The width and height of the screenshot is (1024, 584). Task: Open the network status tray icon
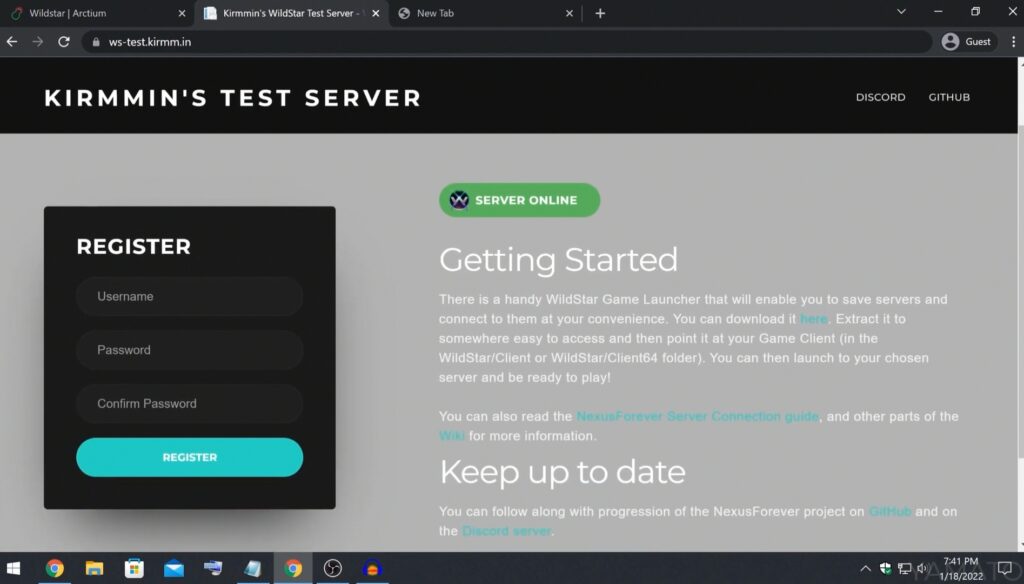click(904, 568)
